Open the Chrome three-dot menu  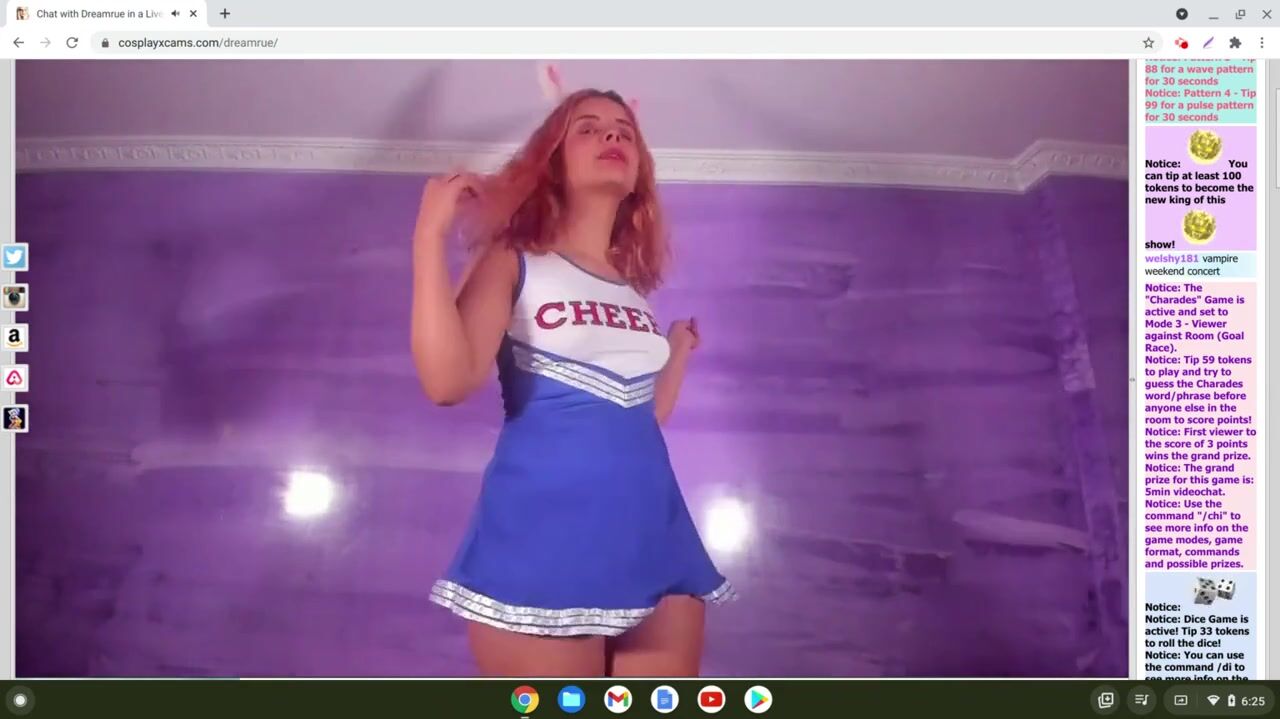point(1262,43)
